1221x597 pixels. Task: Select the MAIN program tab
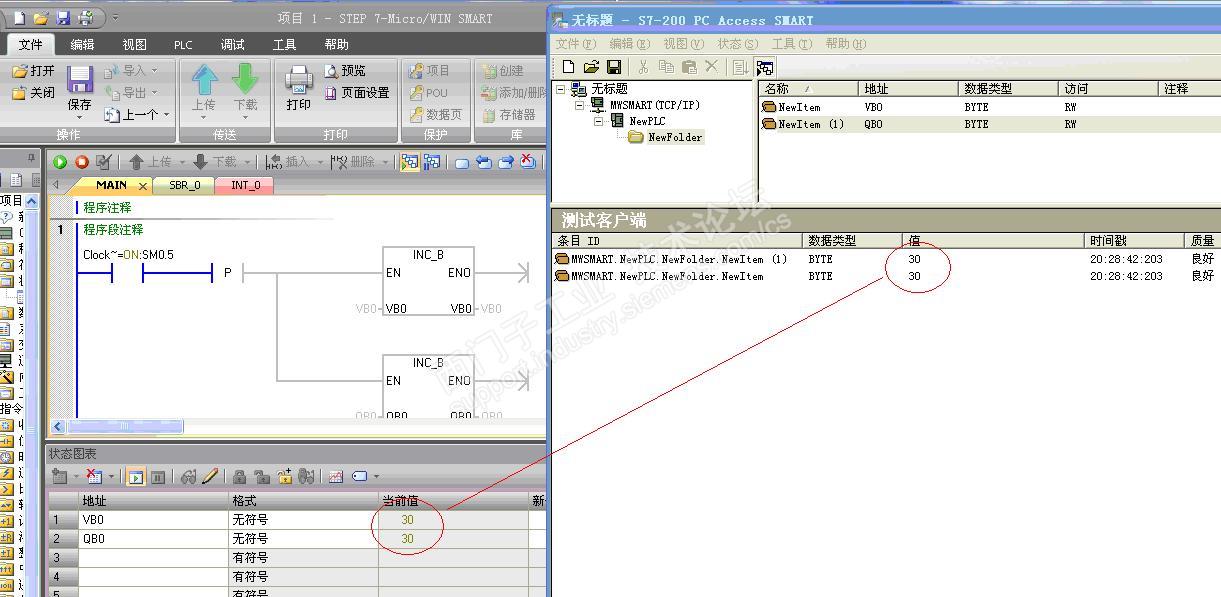coord(111,185)
